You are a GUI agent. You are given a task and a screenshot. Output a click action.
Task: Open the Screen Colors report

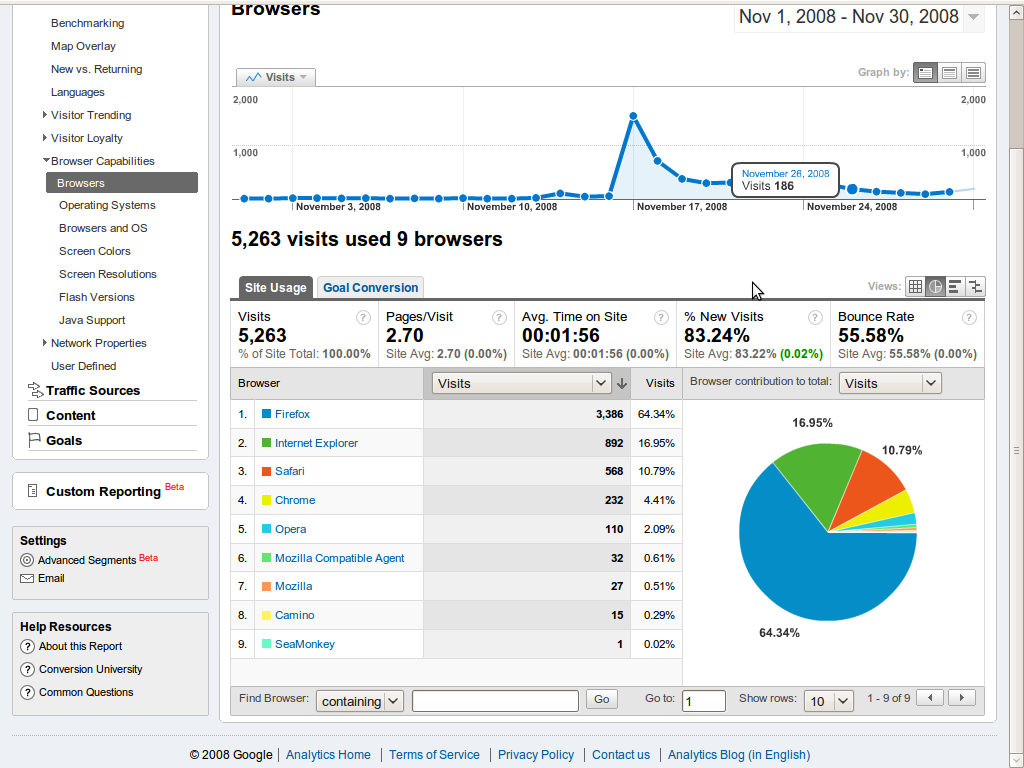(x=95, y=251)
